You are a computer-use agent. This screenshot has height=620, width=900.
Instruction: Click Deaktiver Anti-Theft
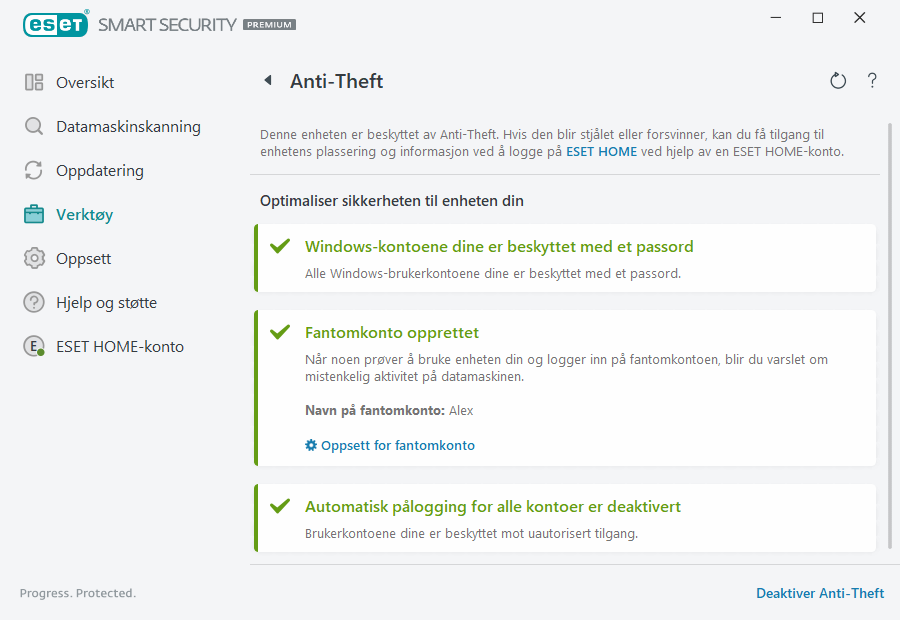[x=820, y=593]
